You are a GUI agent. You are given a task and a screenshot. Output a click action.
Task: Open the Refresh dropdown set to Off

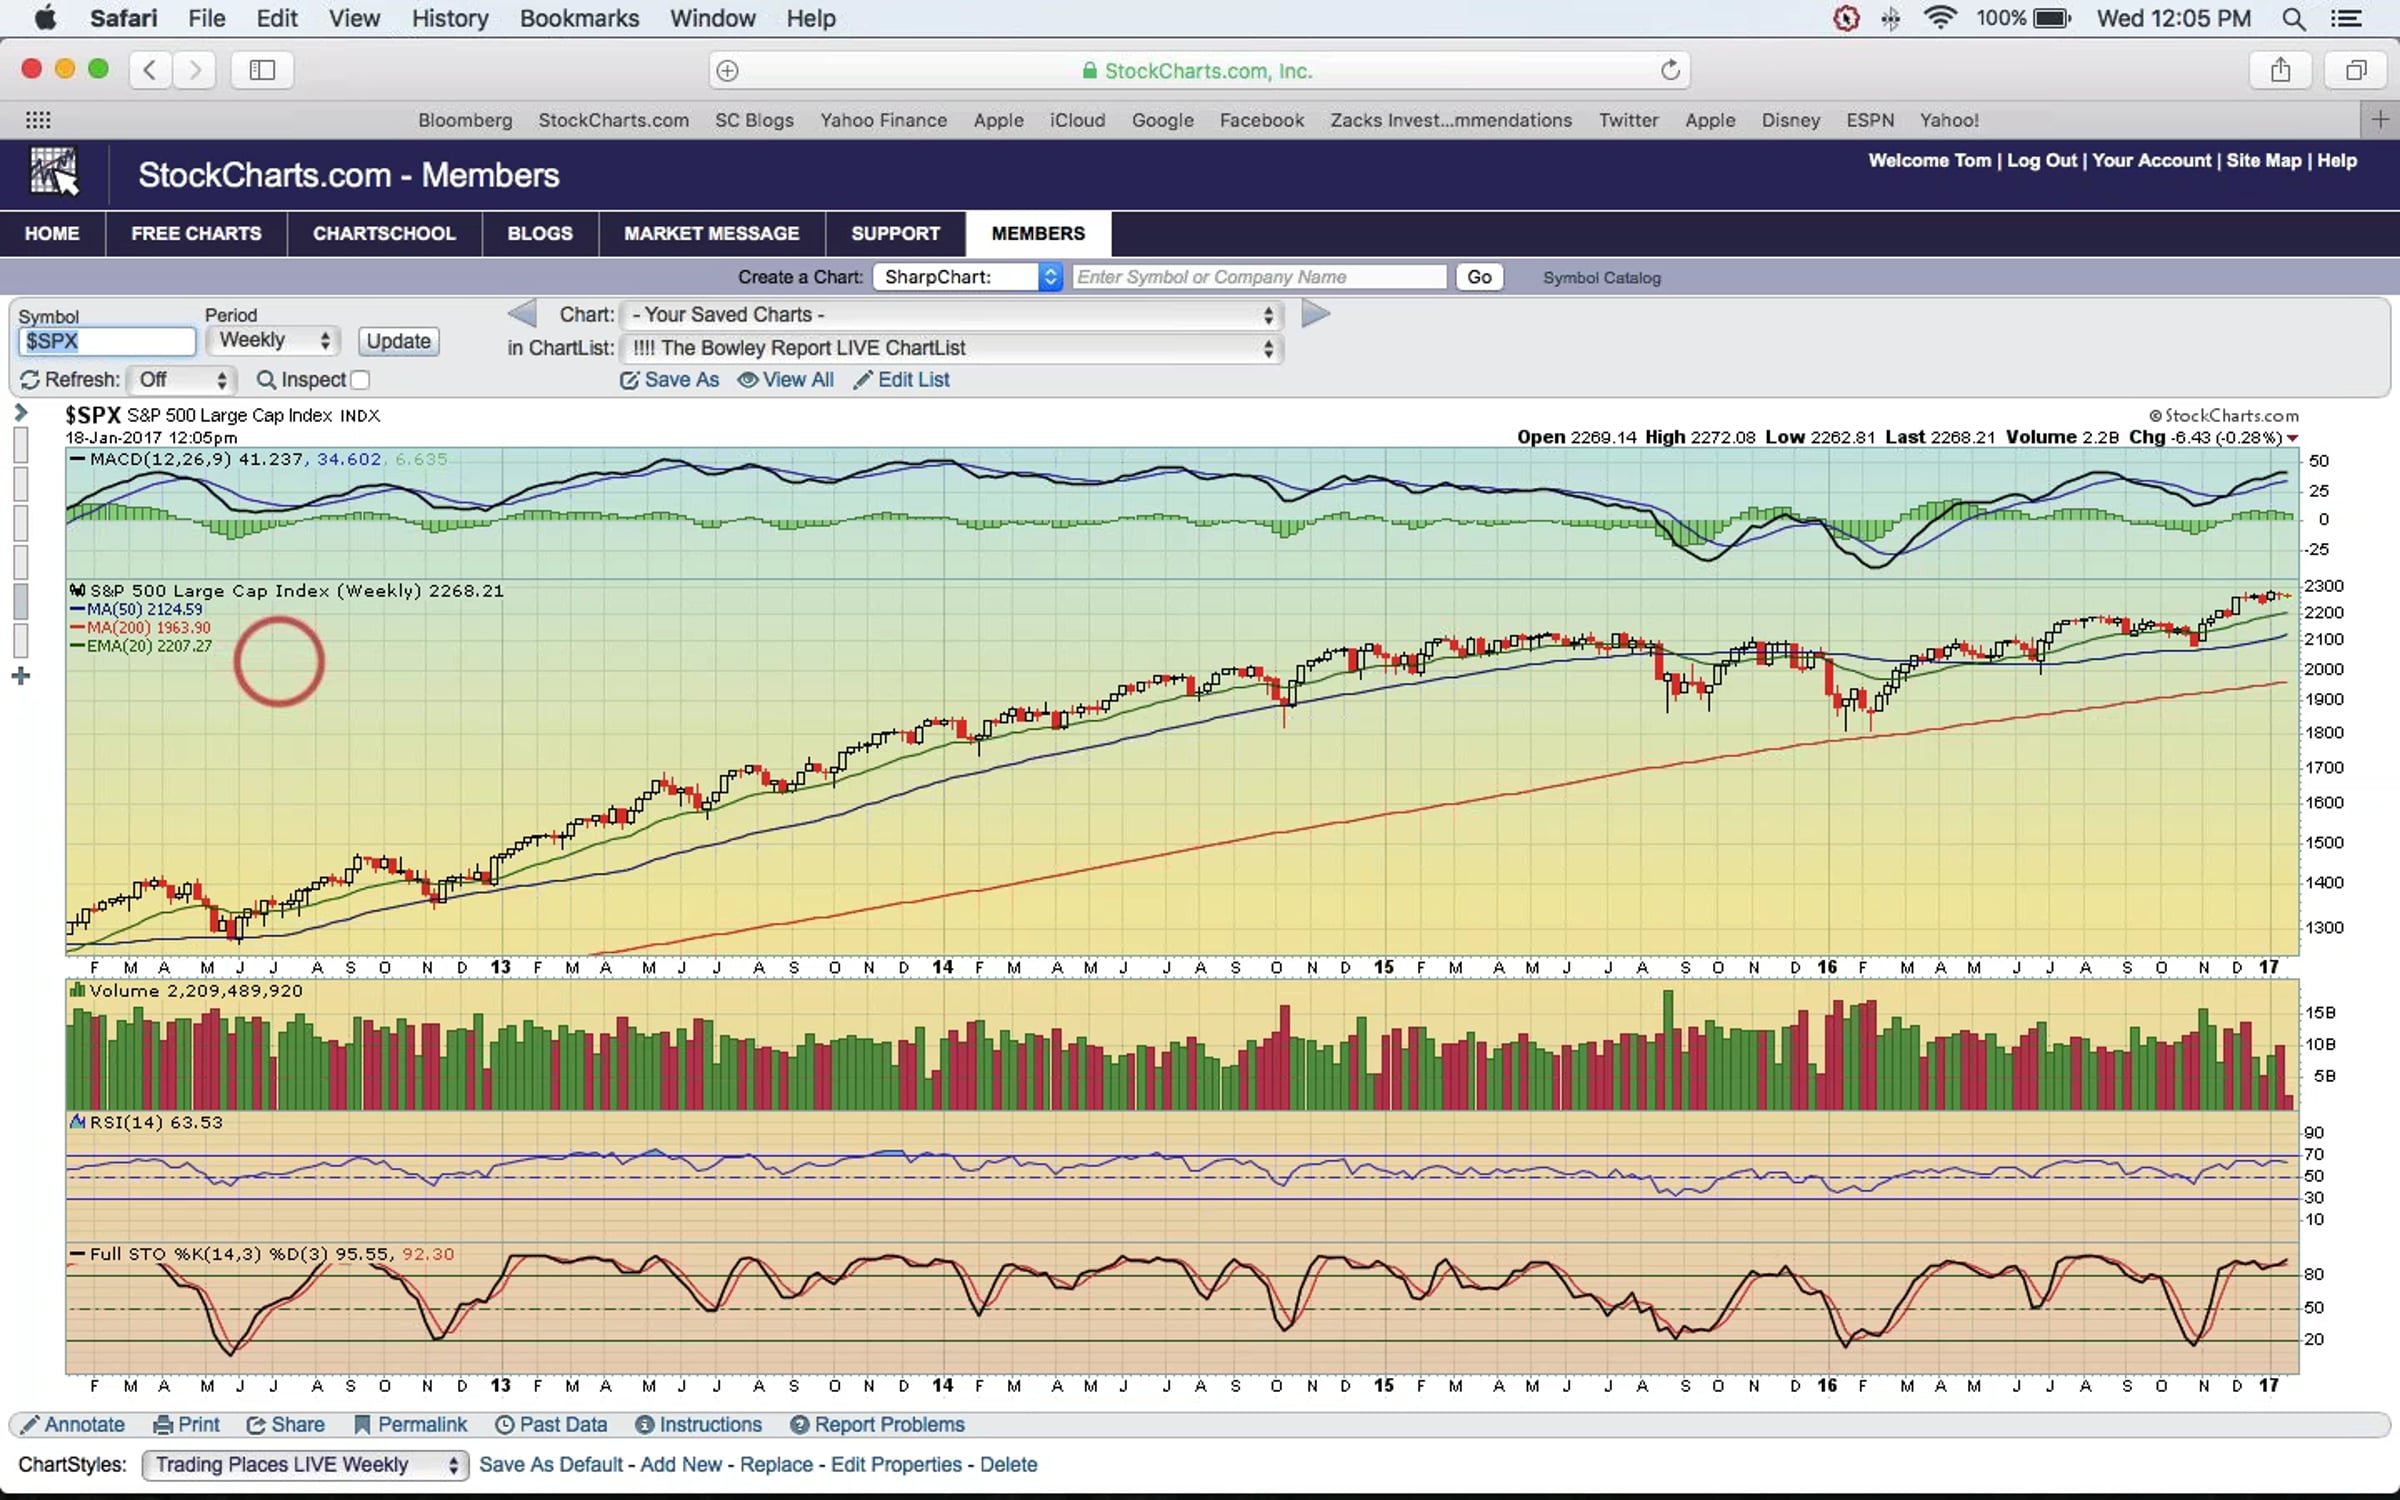pyautogui.click(x=183, y=380)
